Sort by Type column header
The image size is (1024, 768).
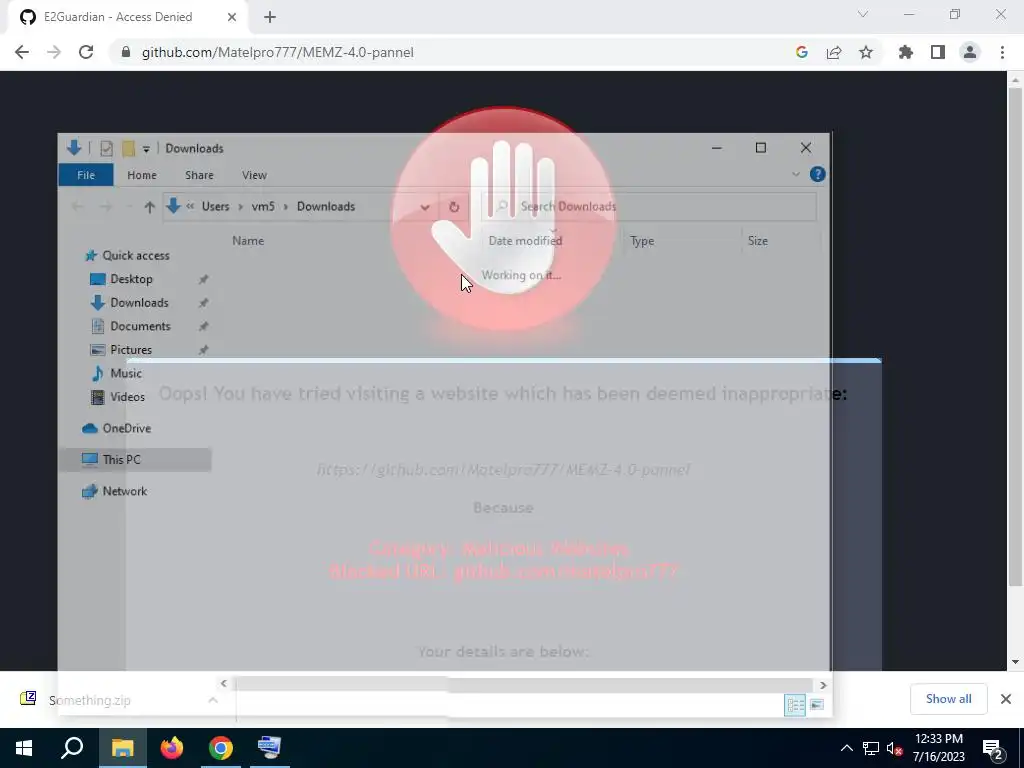[642, 241]
